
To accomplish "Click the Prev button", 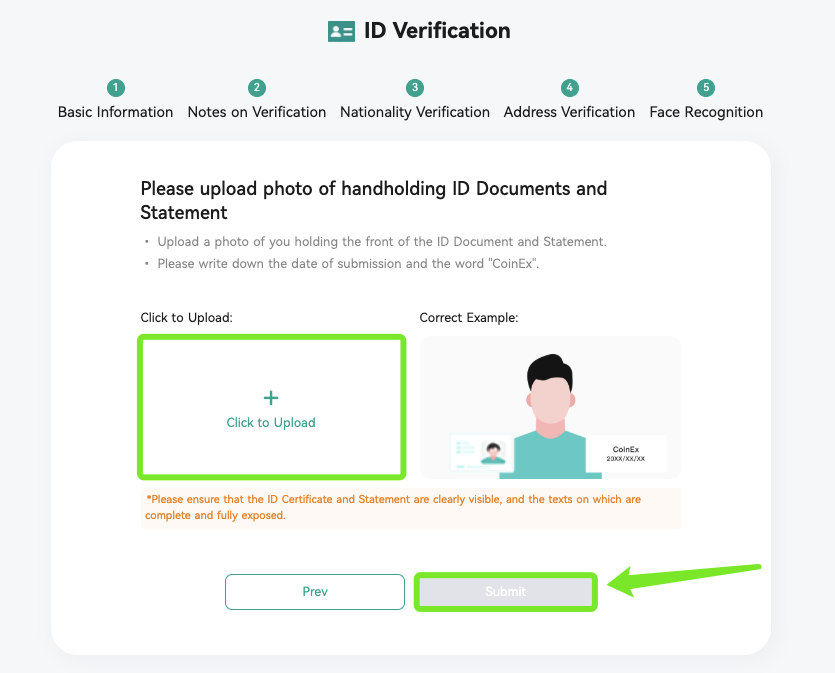I will click(315, 592).
